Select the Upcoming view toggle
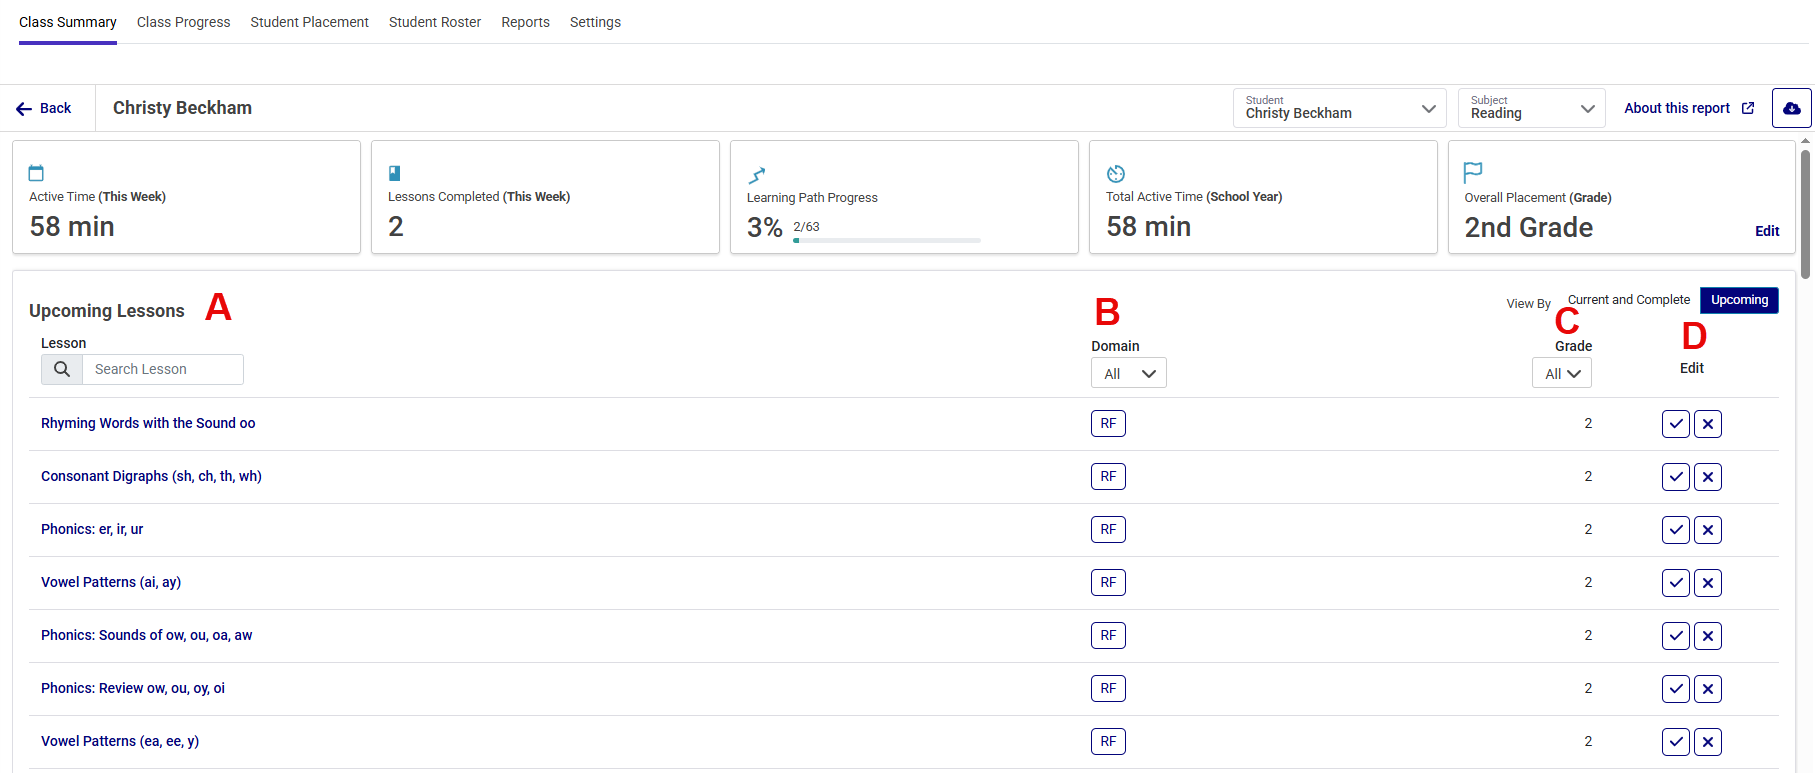1815x773 pixels. 1738,300
